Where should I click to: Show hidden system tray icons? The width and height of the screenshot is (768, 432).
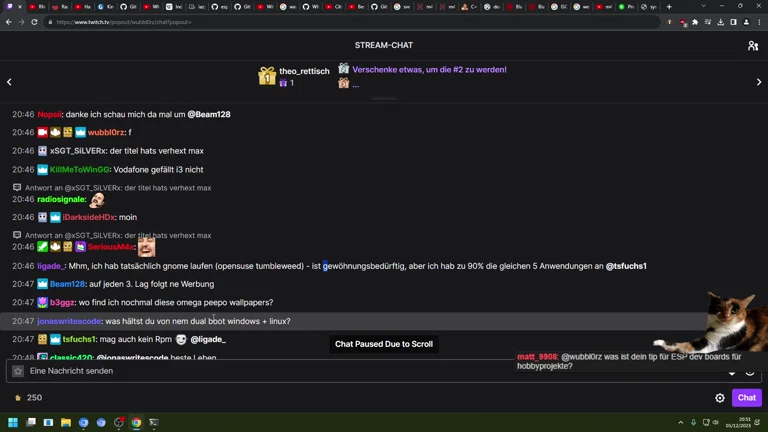tap(680, 422)
